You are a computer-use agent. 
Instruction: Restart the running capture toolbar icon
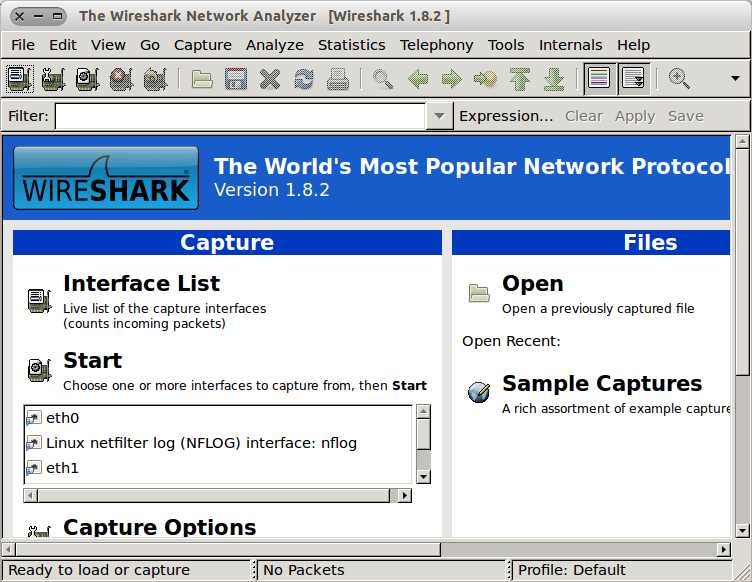[x=155, y=79]
